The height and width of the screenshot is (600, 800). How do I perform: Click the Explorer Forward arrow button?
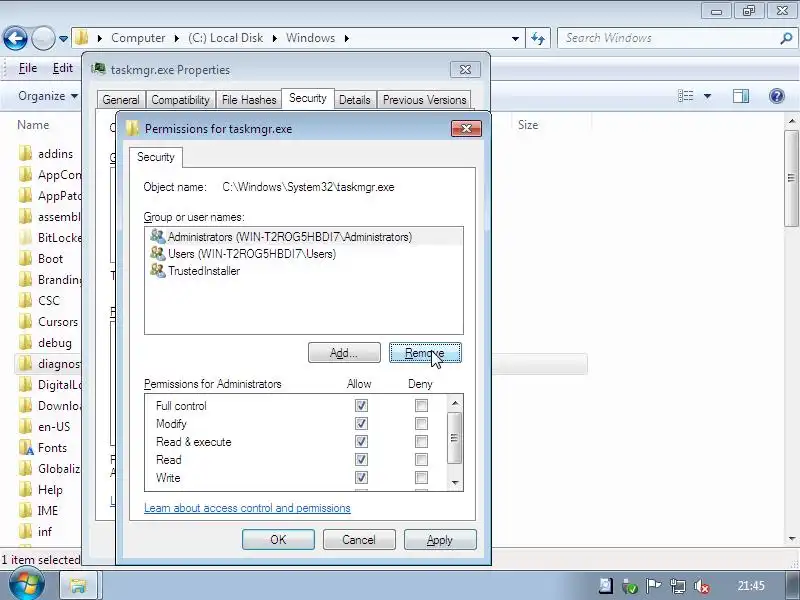43,38
